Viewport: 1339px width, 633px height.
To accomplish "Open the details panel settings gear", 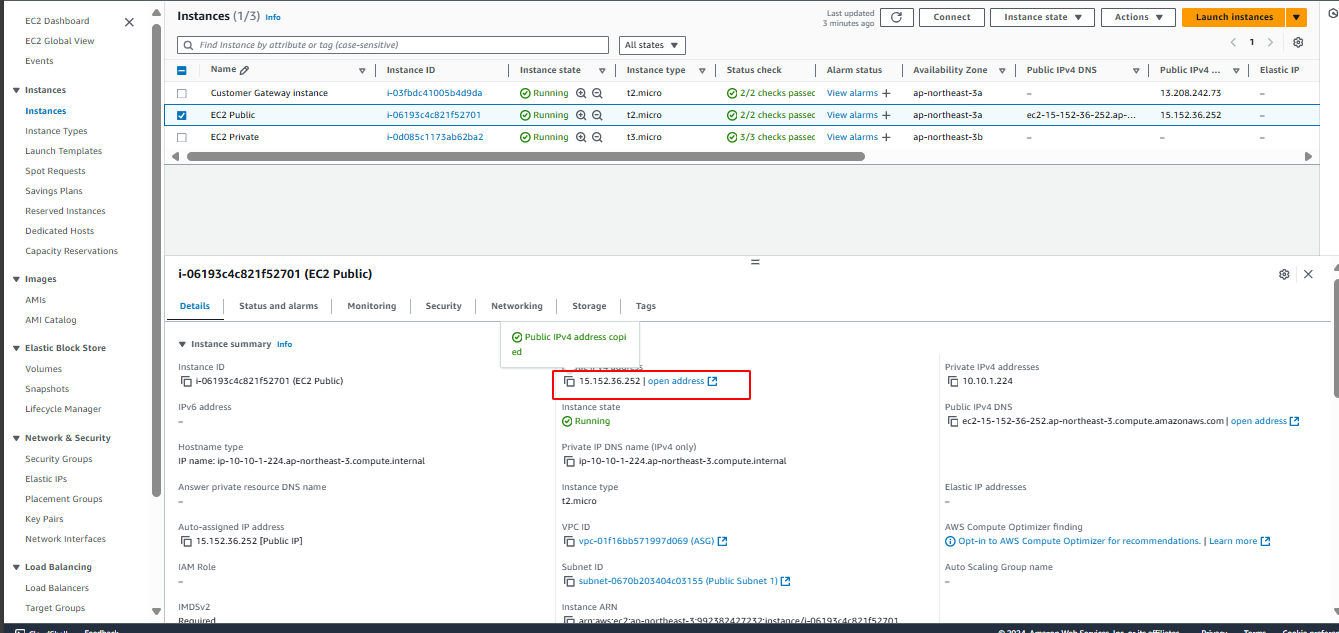I will [1284, 273].
